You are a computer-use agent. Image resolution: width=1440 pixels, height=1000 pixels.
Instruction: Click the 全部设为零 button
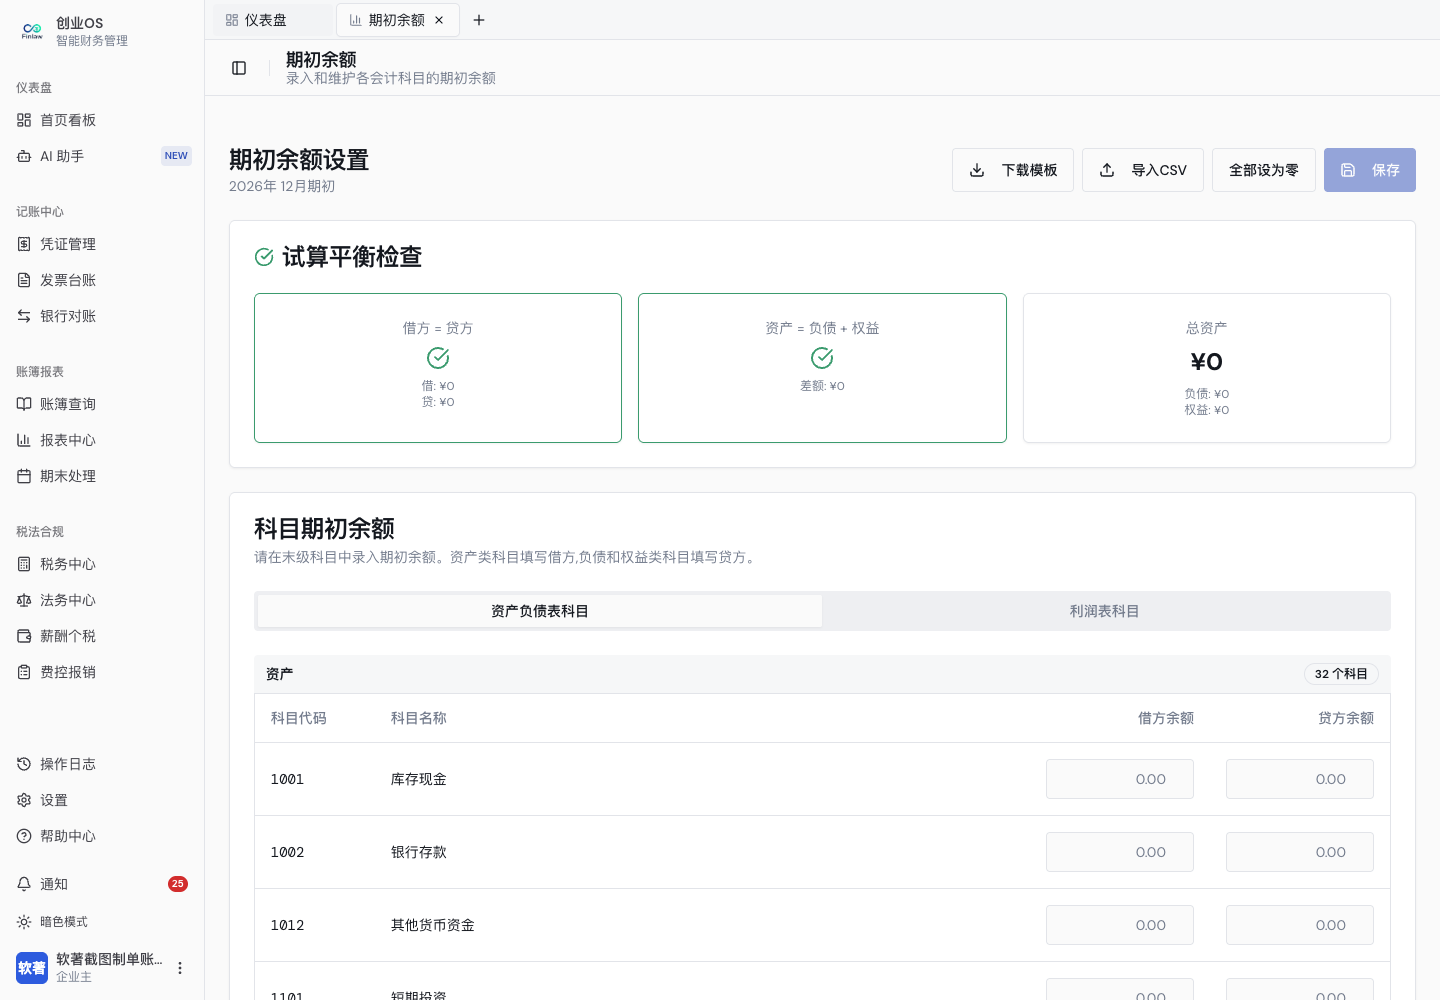point(1264,170)
